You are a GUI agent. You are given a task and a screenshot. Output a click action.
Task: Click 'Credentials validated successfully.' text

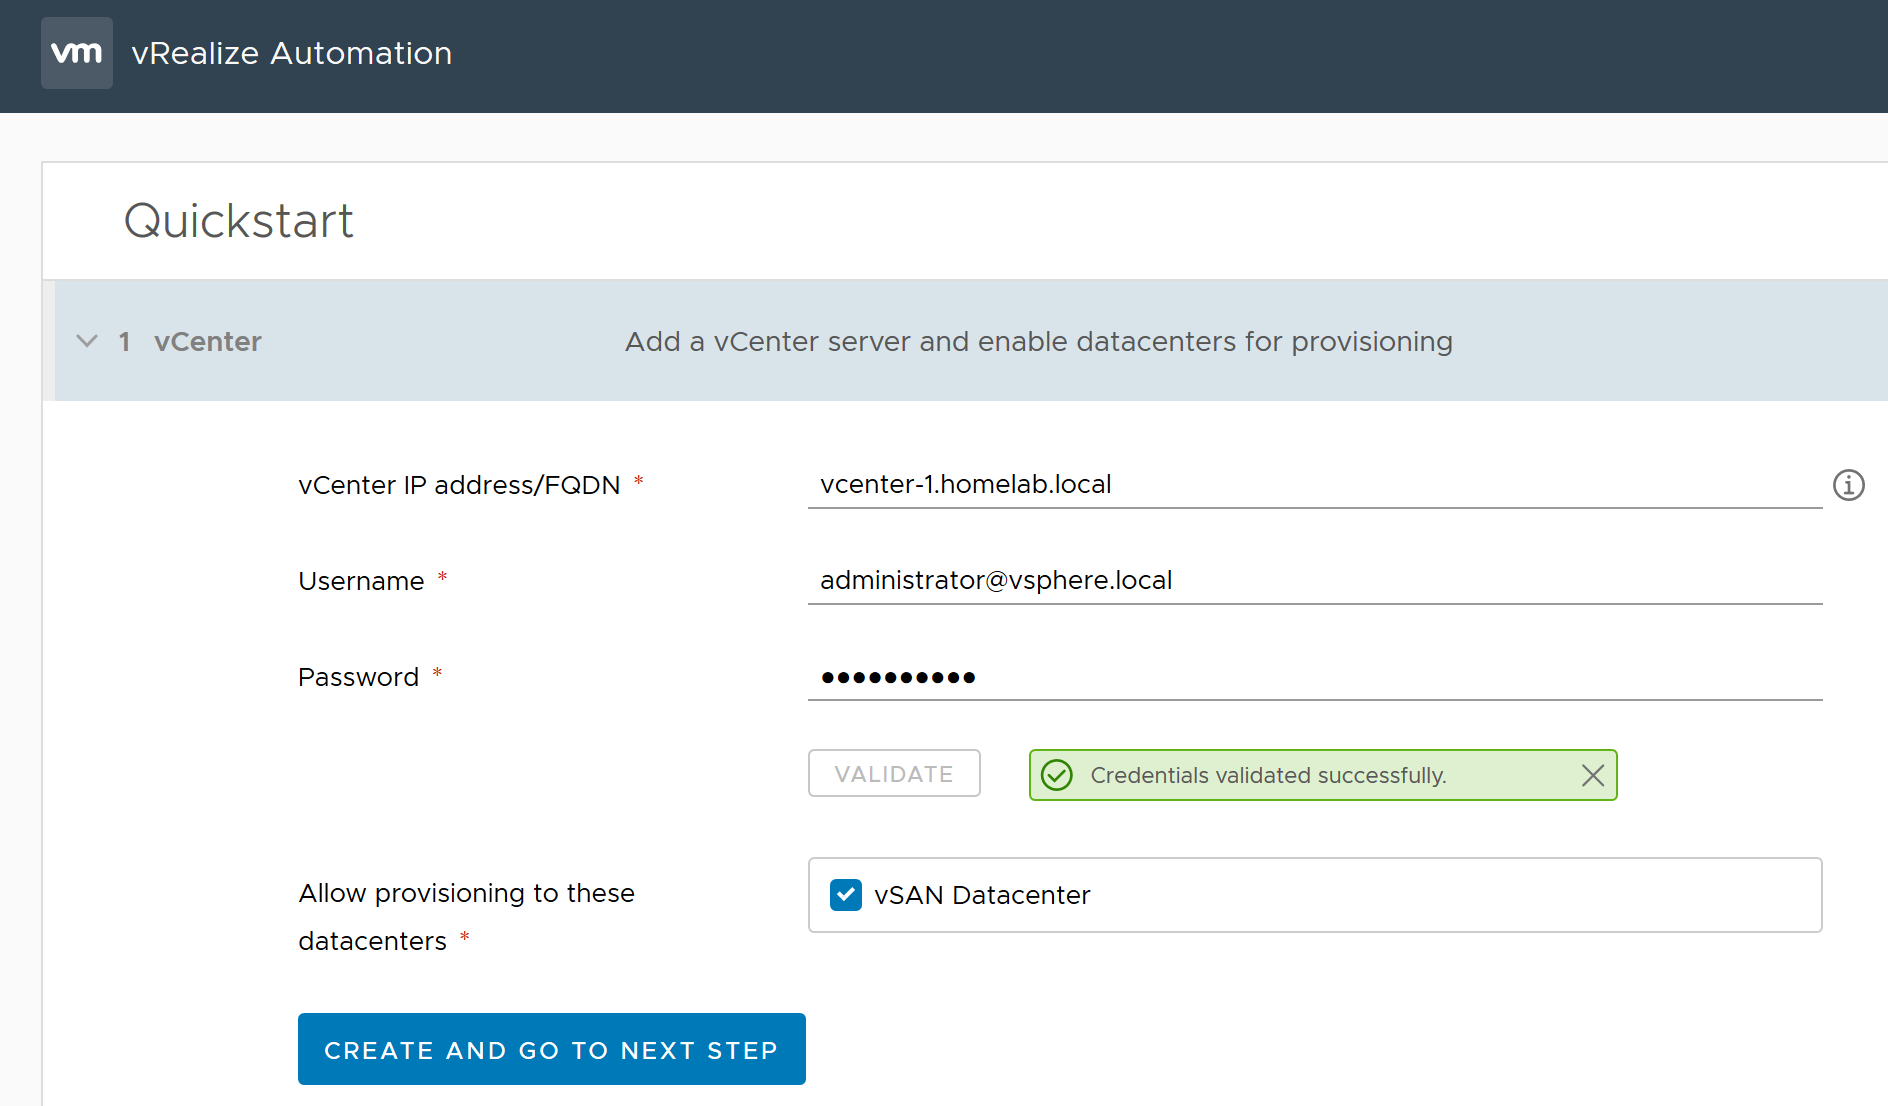point(1268,775)
